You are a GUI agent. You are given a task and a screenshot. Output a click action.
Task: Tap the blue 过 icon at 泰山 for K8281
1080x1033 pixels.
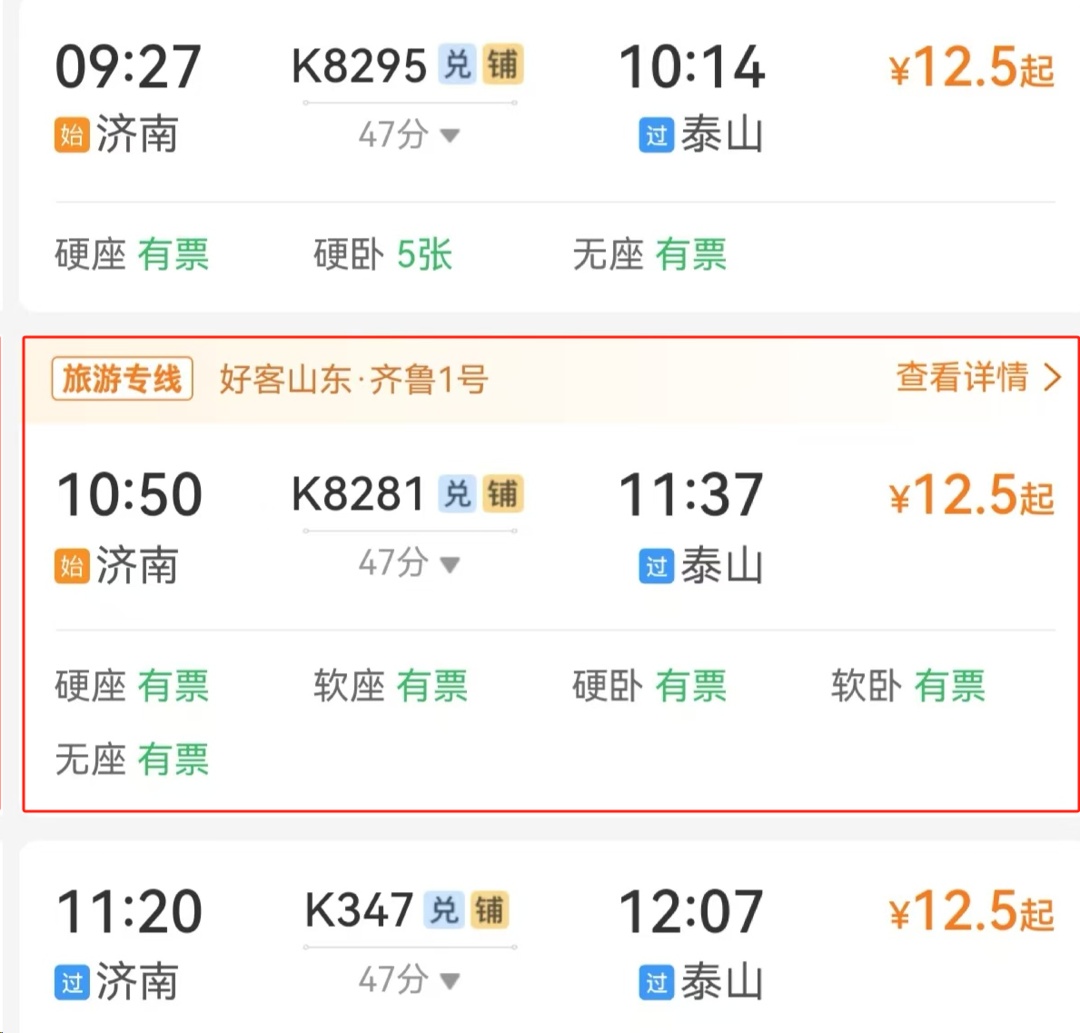[656, 567]
